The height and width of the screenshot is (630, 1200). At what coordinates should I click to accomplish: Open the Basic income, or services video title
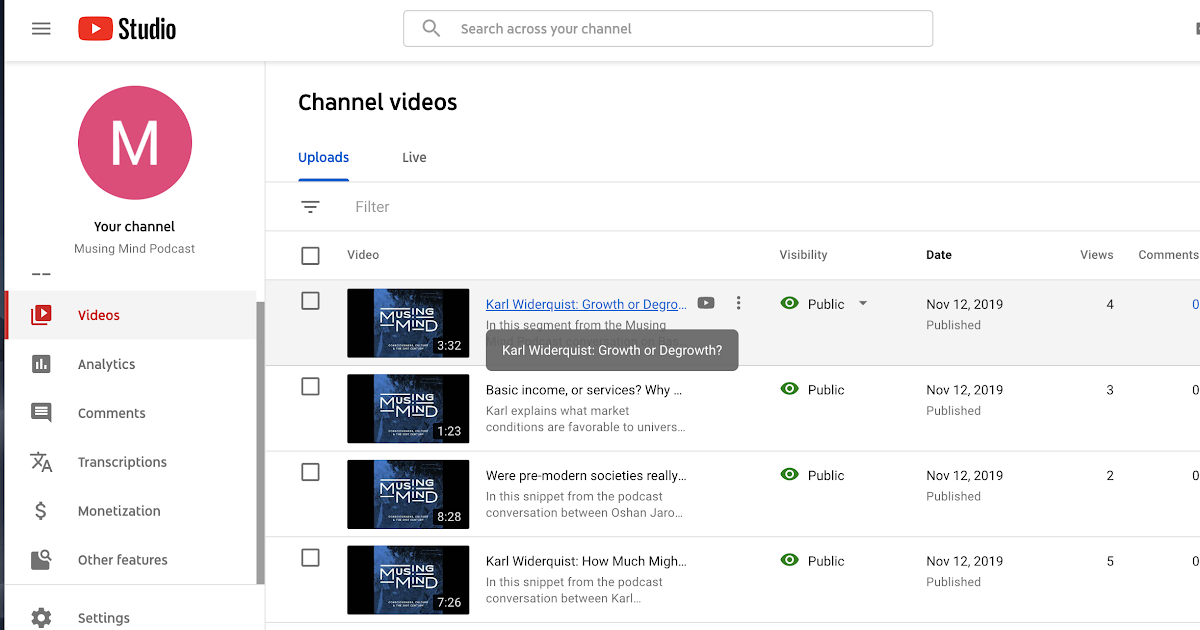point(584,390)
